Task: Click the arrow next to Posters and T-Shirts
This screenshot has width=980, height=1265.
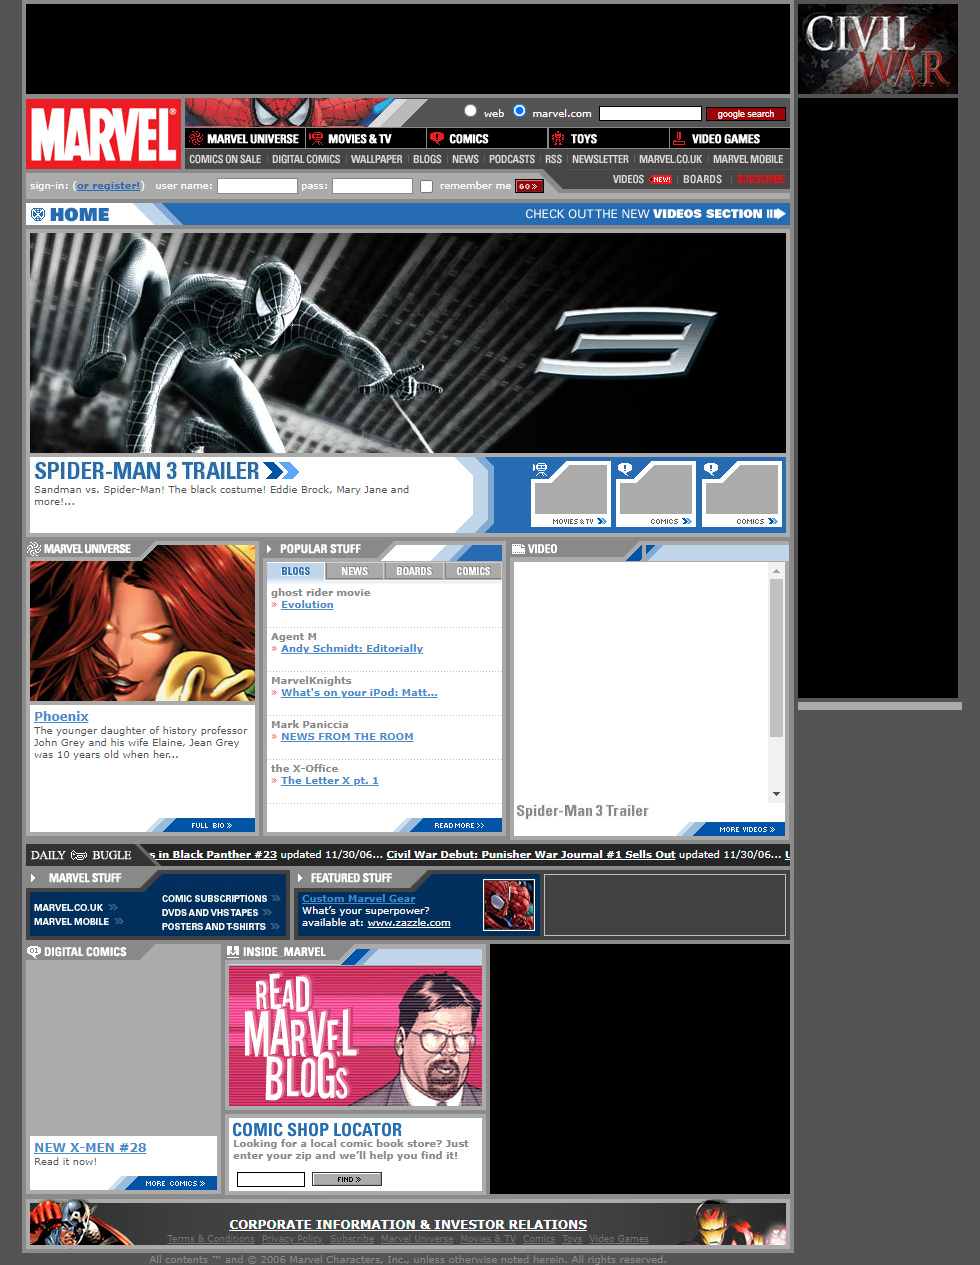Action: pos(275,926)
